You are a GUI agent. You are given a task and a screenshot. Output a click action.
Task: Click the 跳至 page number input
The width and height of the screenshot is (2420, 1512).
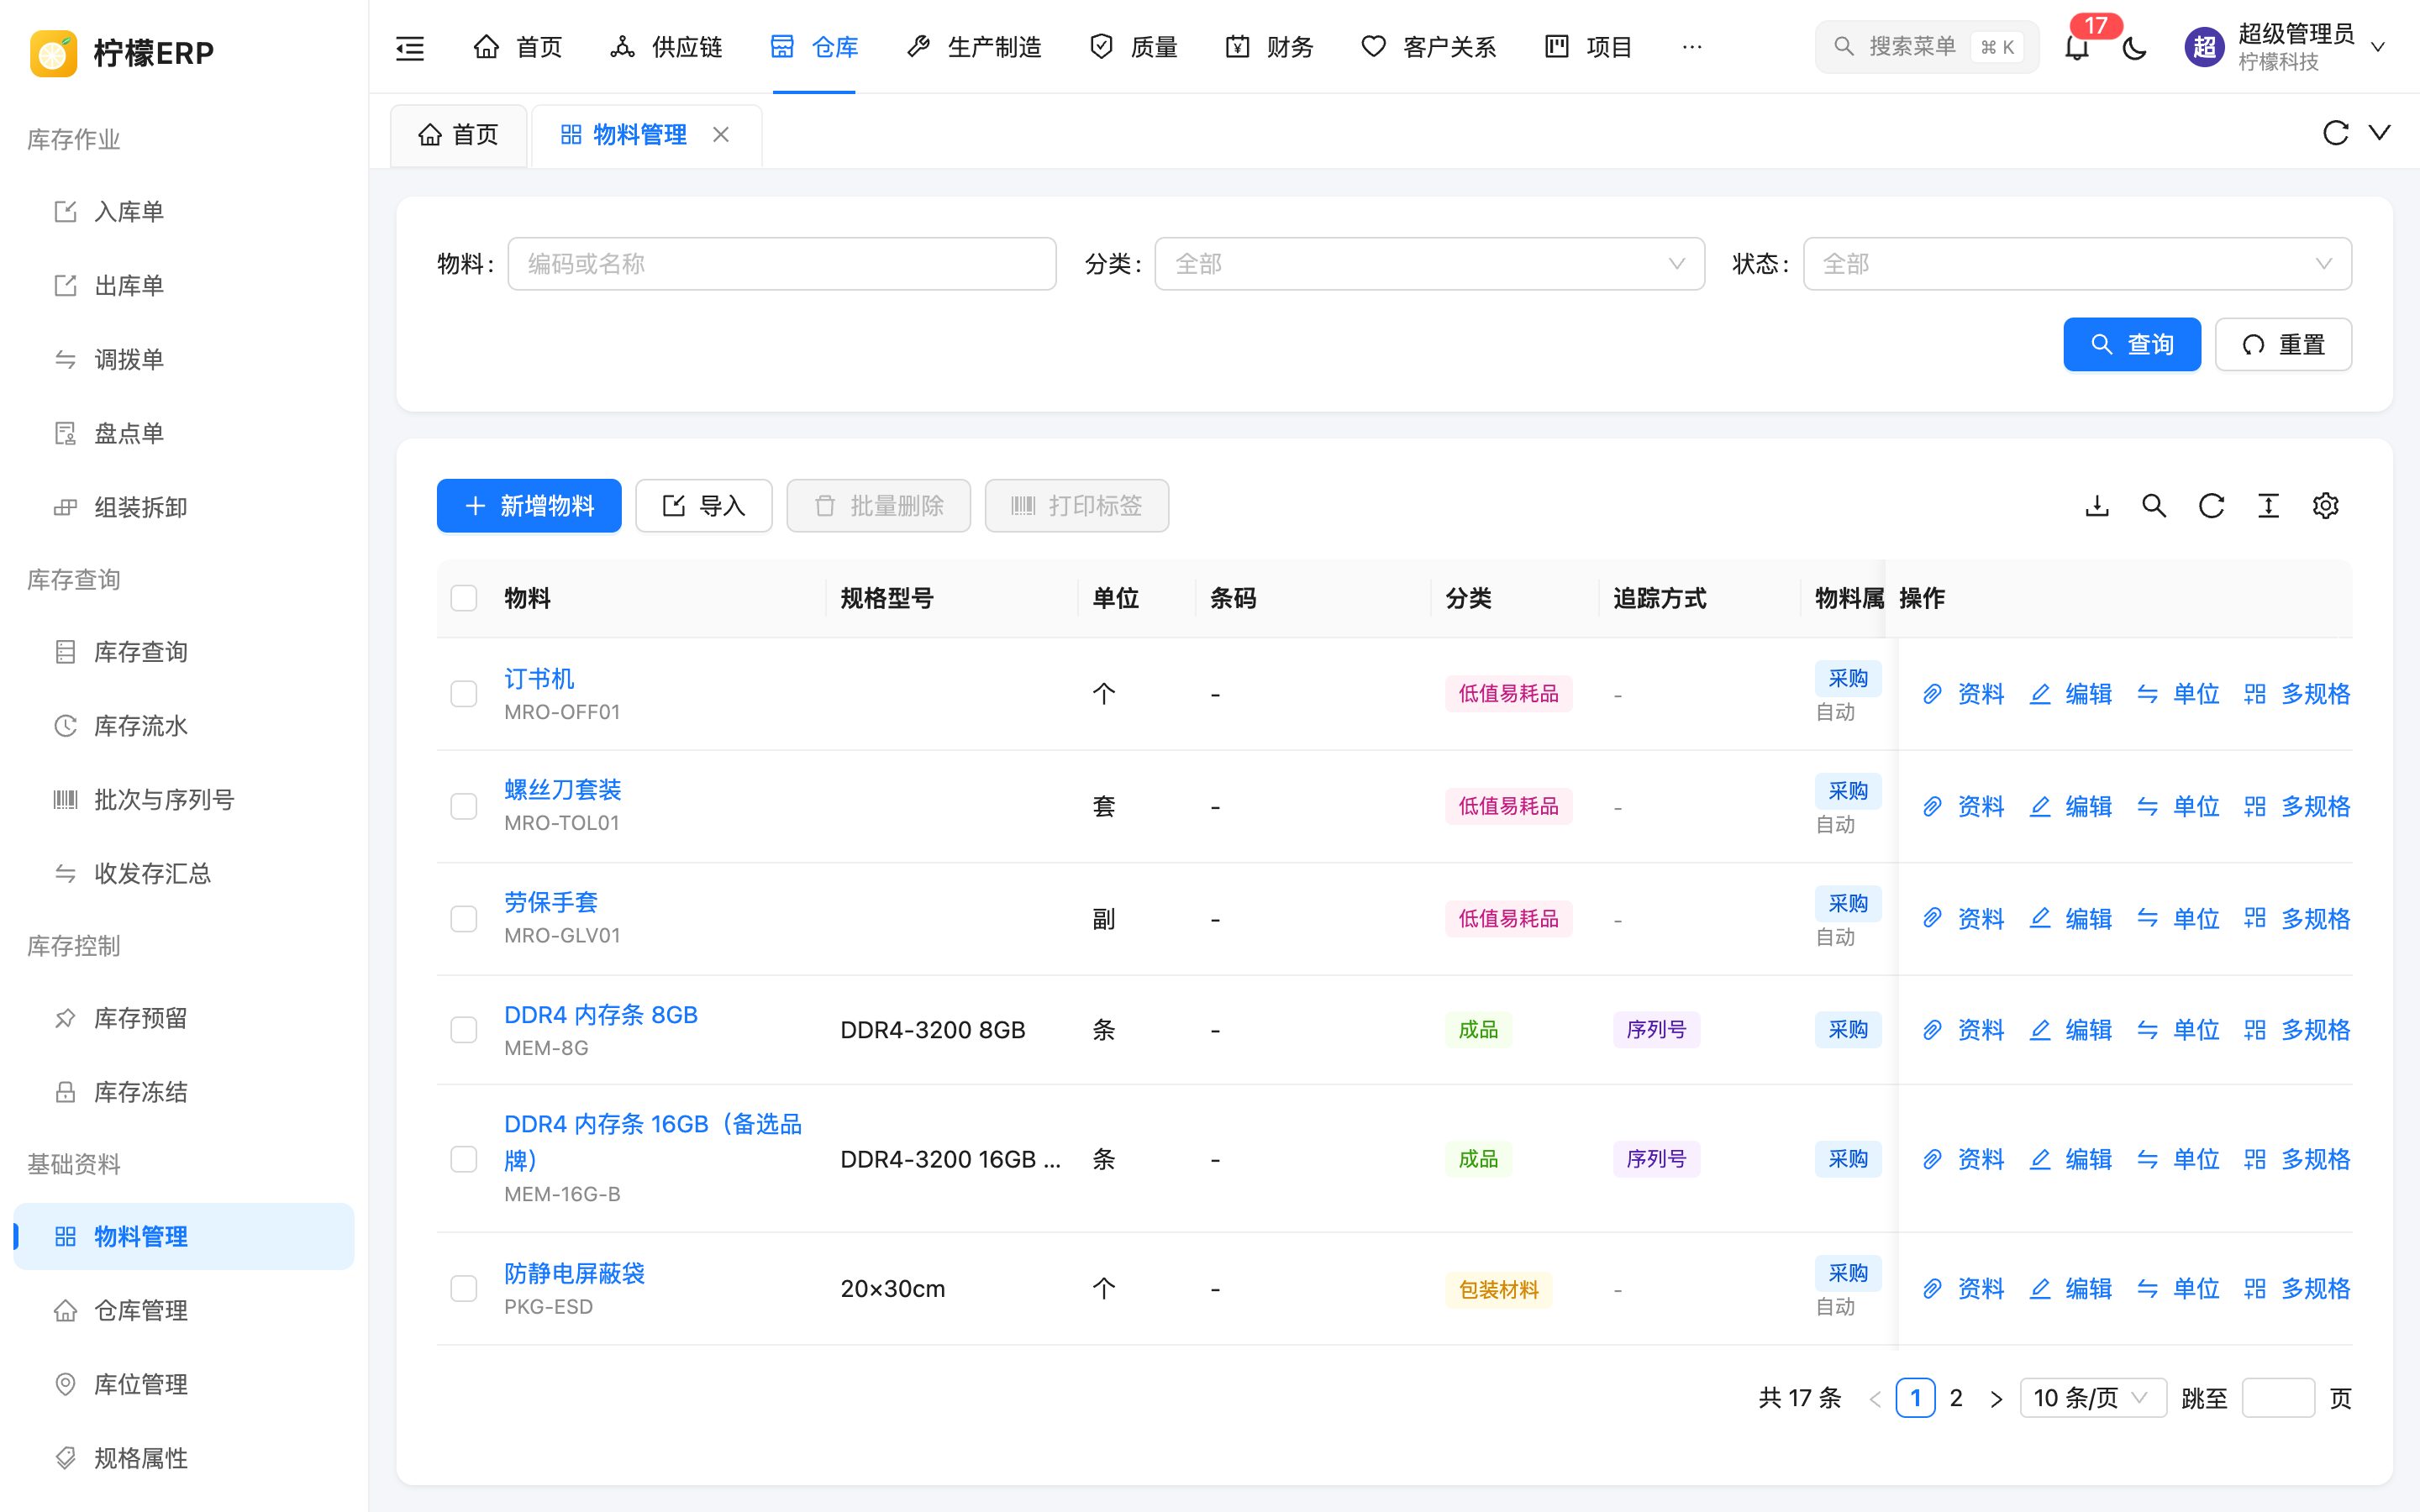2278,1398
